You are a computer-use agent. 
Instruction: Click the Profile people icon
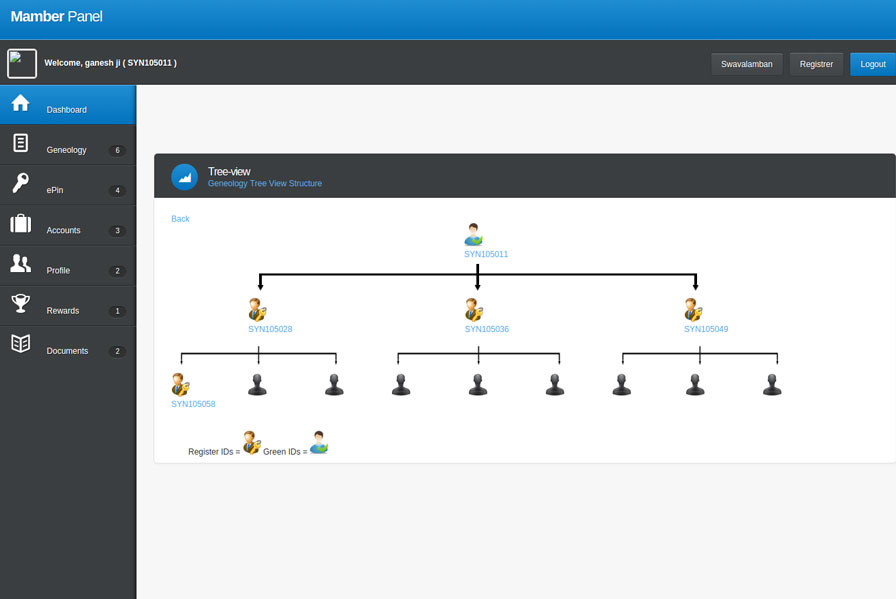click(x=21, y=263)
